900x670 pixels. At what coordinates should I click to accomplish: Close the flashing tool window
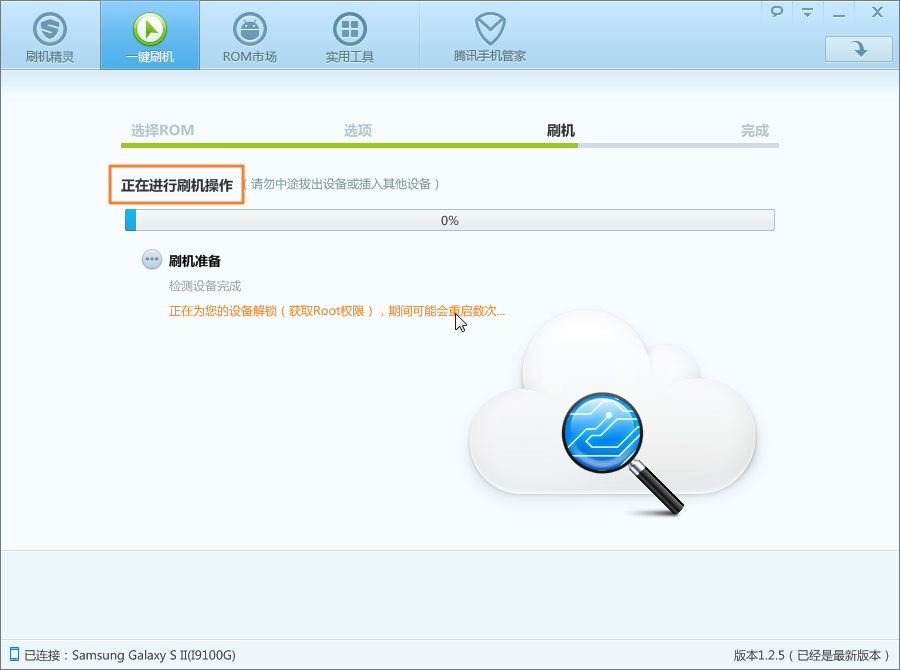tap(877, 12)
